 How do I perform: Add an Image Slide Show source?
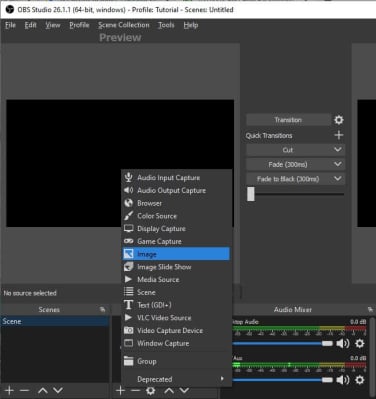(x=176, y=267)
